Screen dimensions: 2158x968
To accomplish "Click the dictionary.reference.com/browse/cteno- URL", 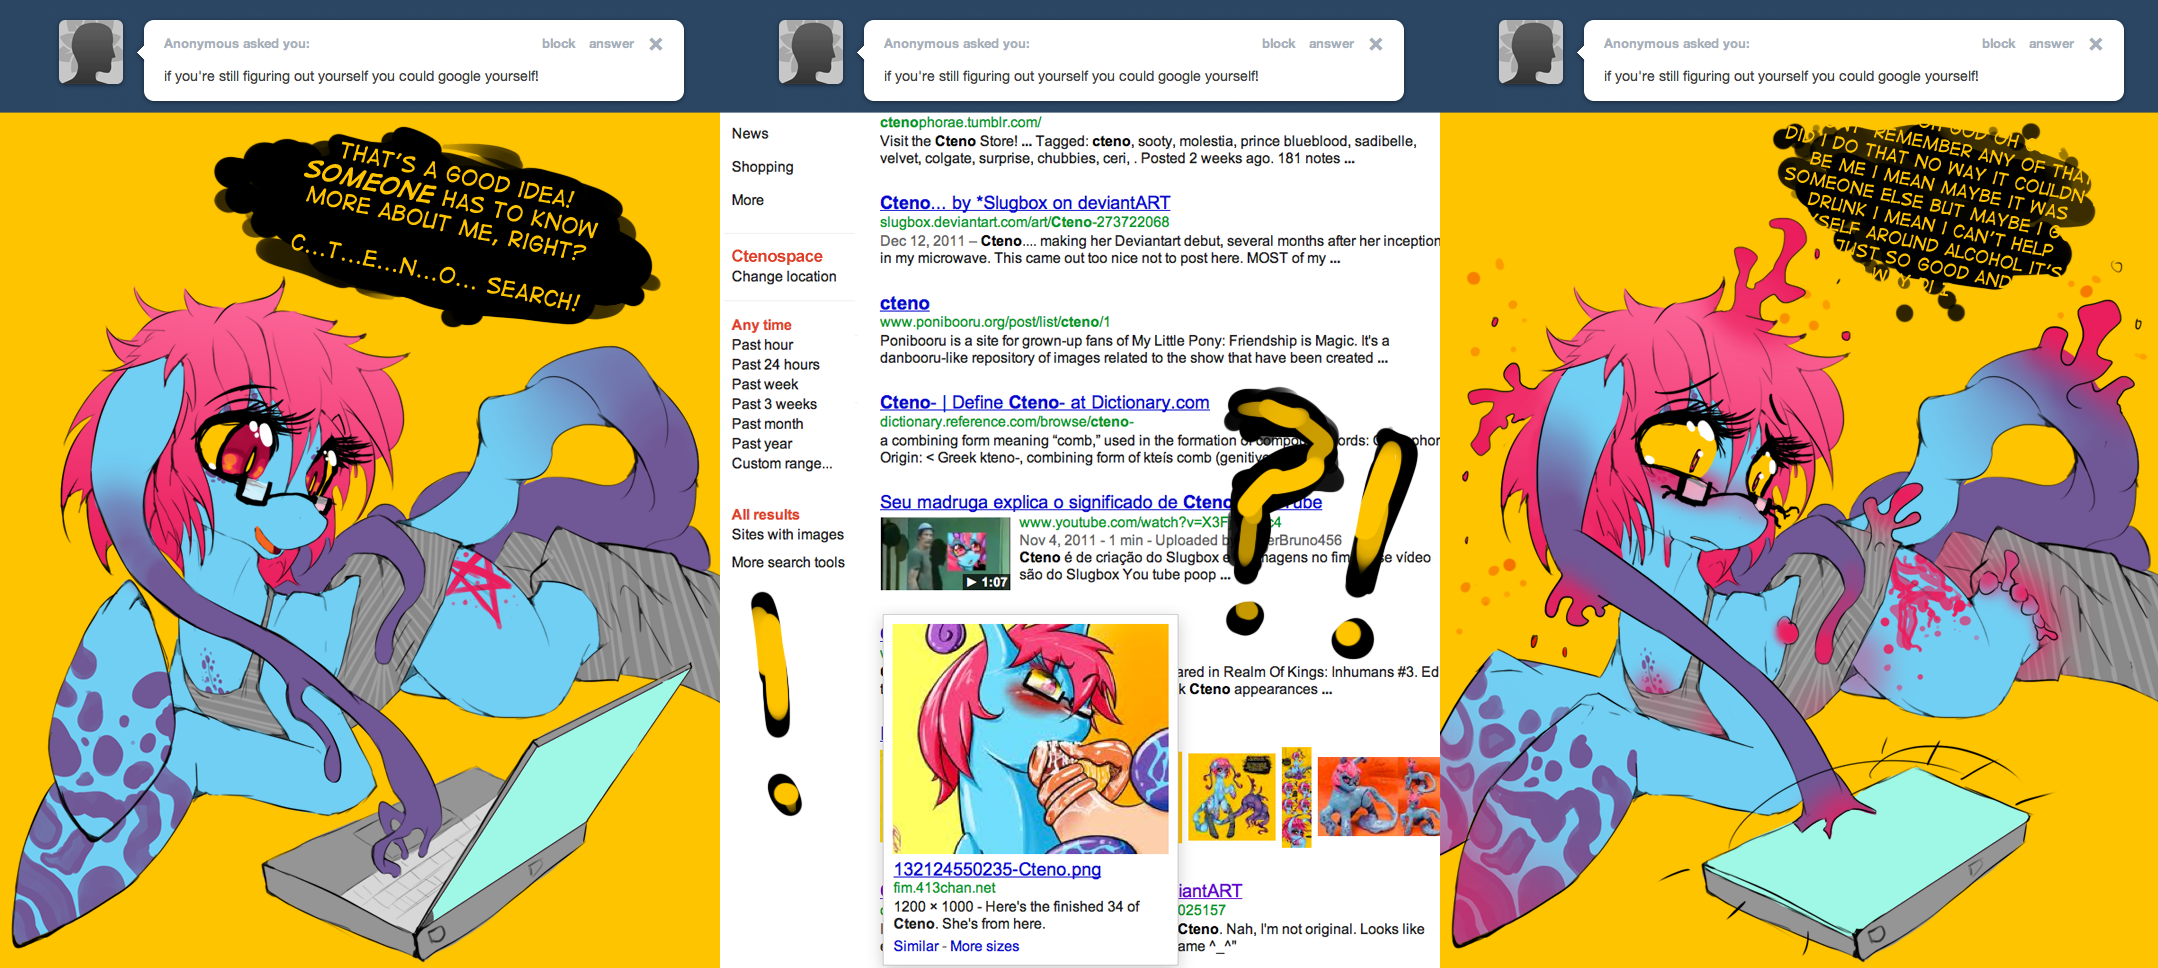I will [x=1007, y=422].
